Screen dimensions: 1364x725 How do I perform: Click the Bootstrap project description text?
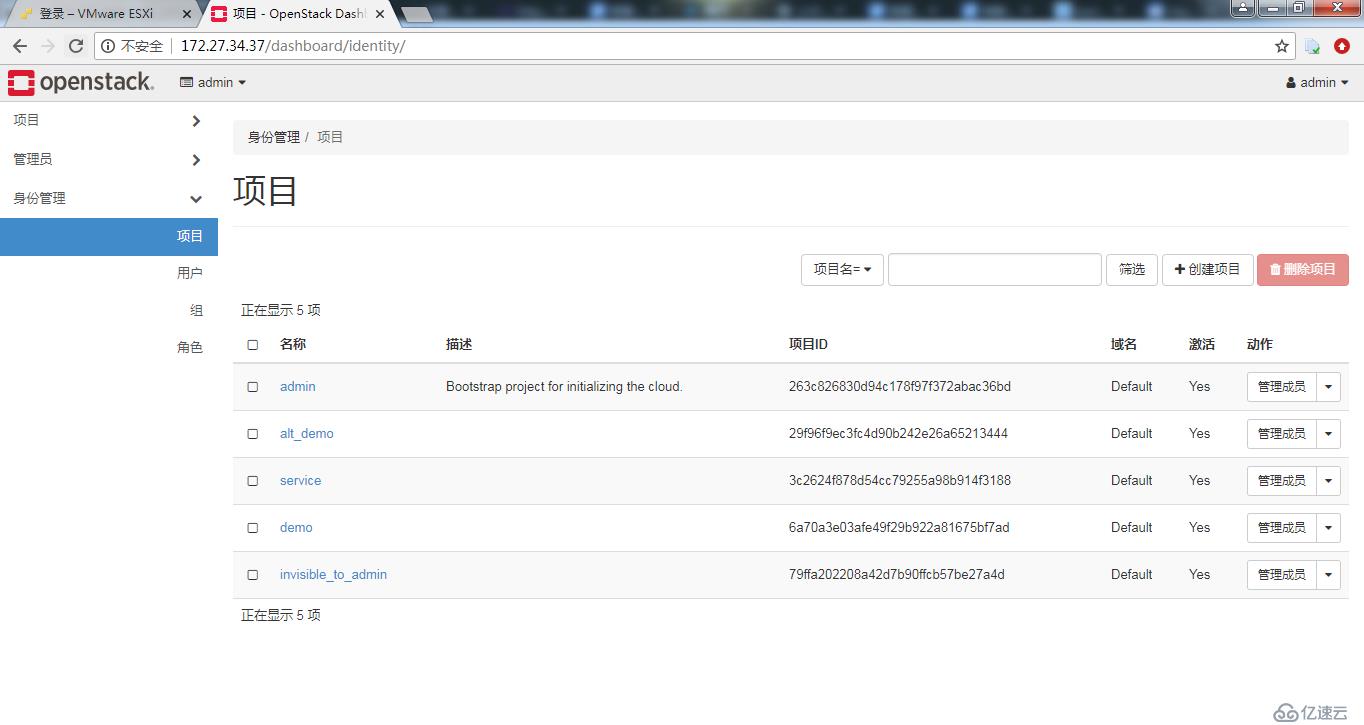pyautogui.click(x=564, y=387)
